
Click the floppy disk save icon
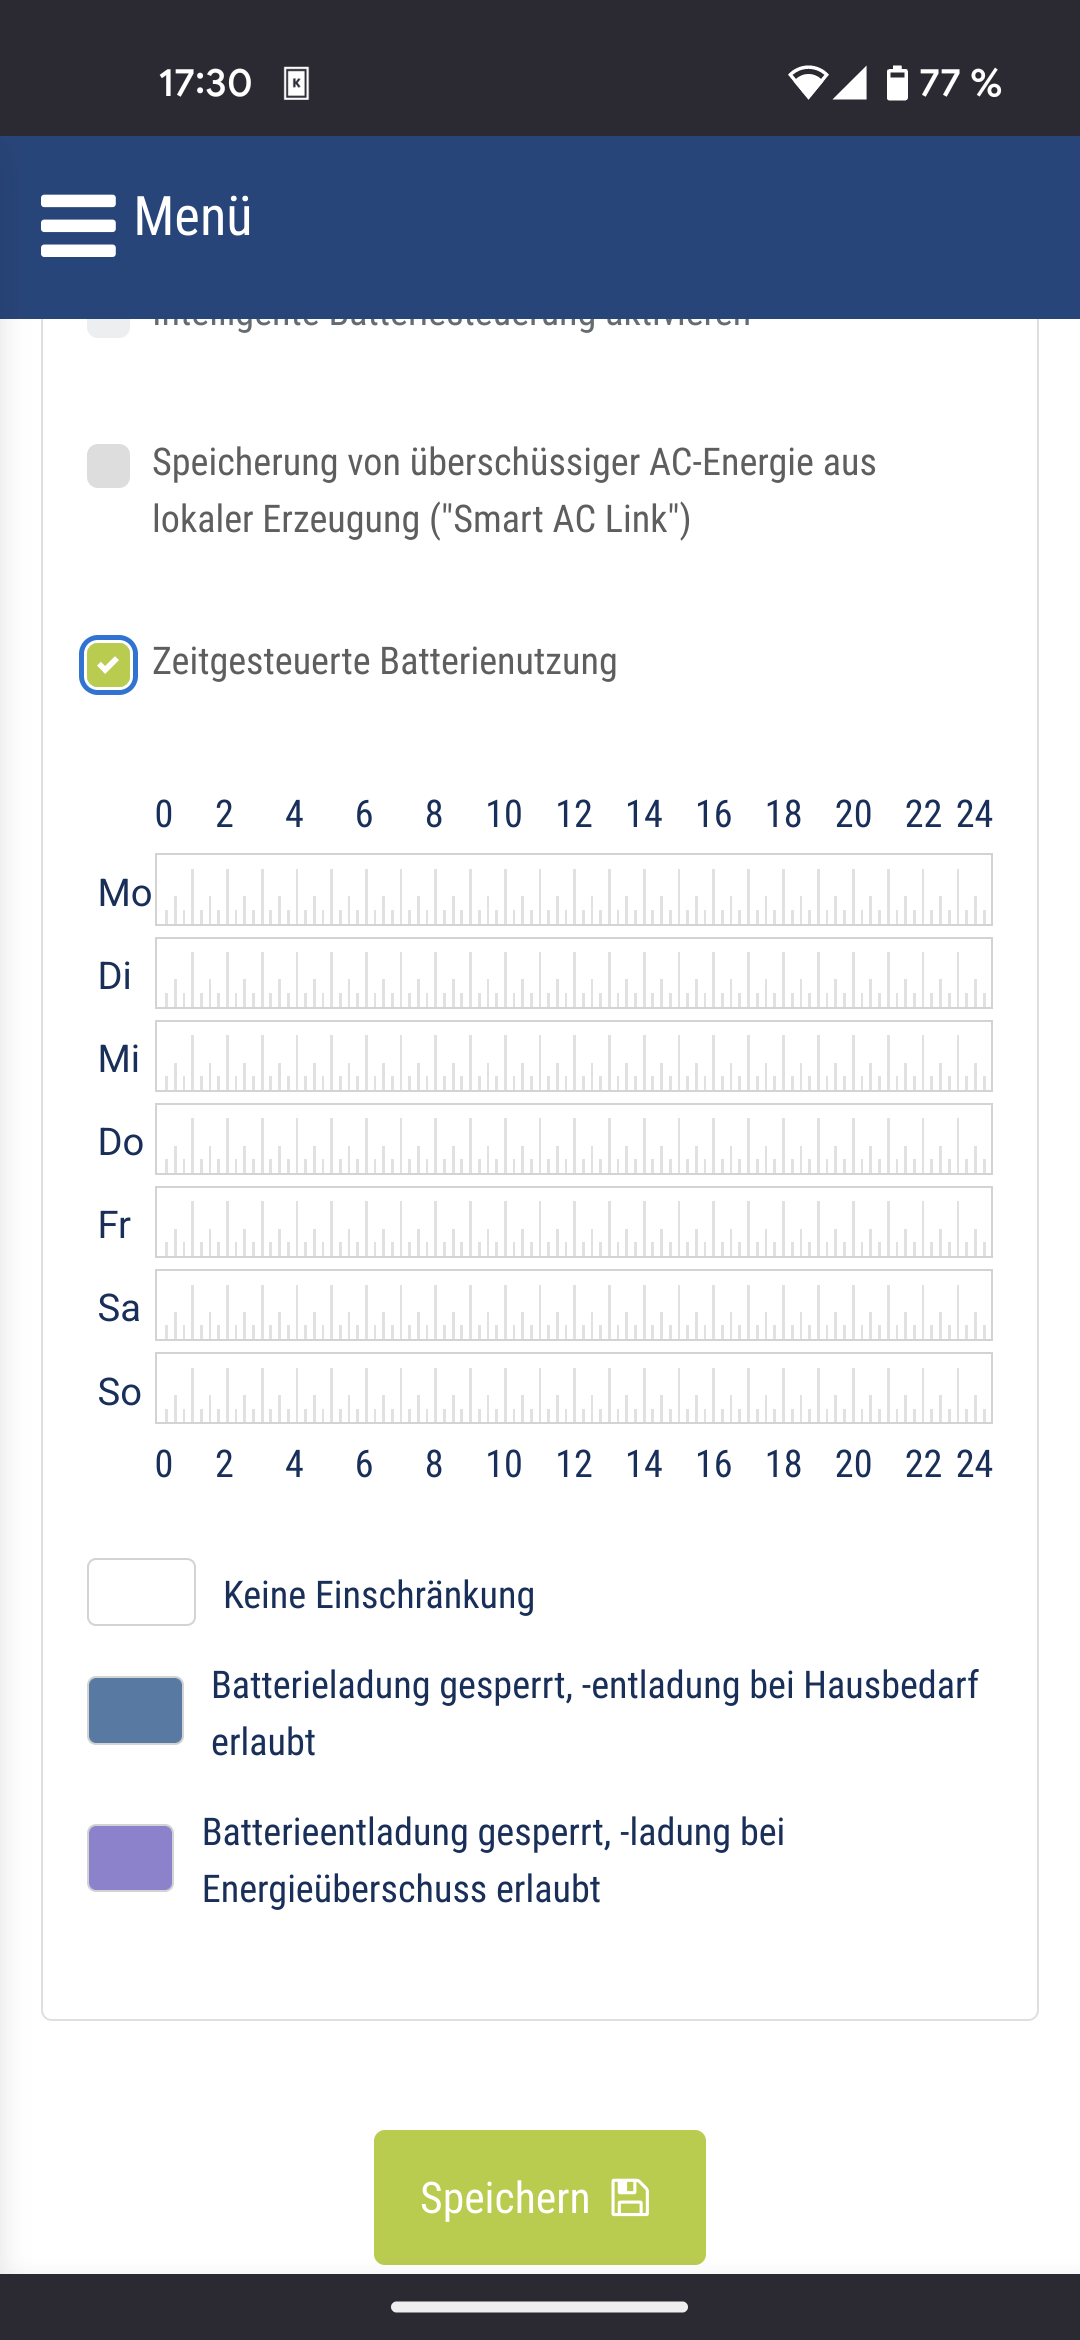(631, 2197)
